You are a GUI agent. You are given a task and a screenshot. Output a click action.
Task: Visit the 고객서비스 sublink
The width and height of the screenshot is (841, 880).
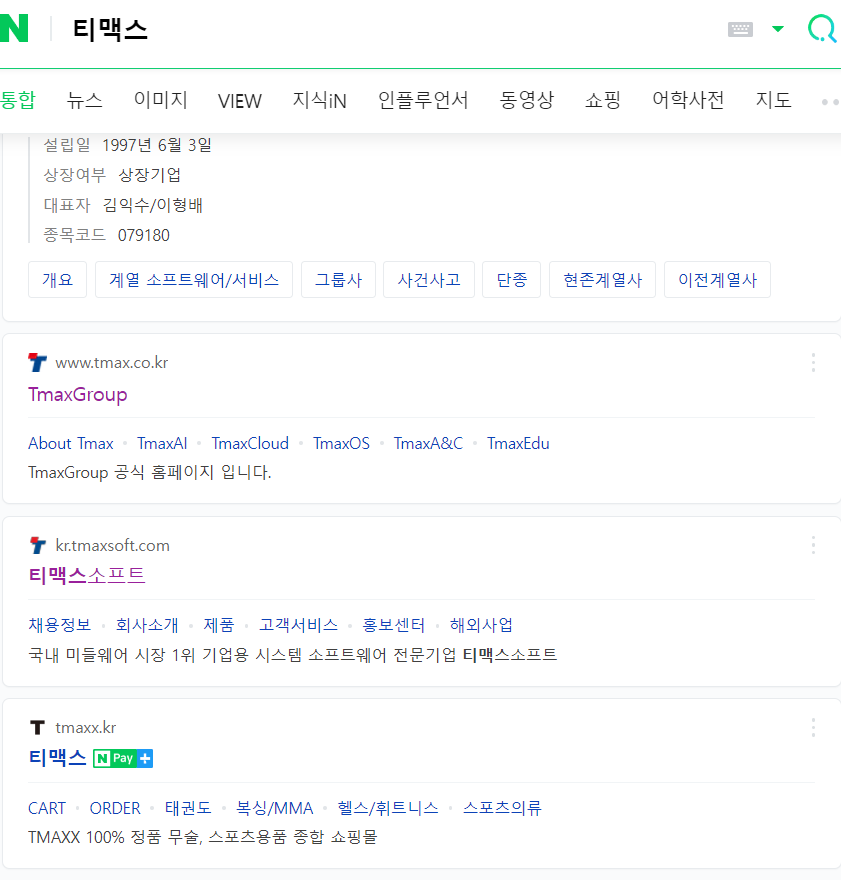[x=298, y=625]
